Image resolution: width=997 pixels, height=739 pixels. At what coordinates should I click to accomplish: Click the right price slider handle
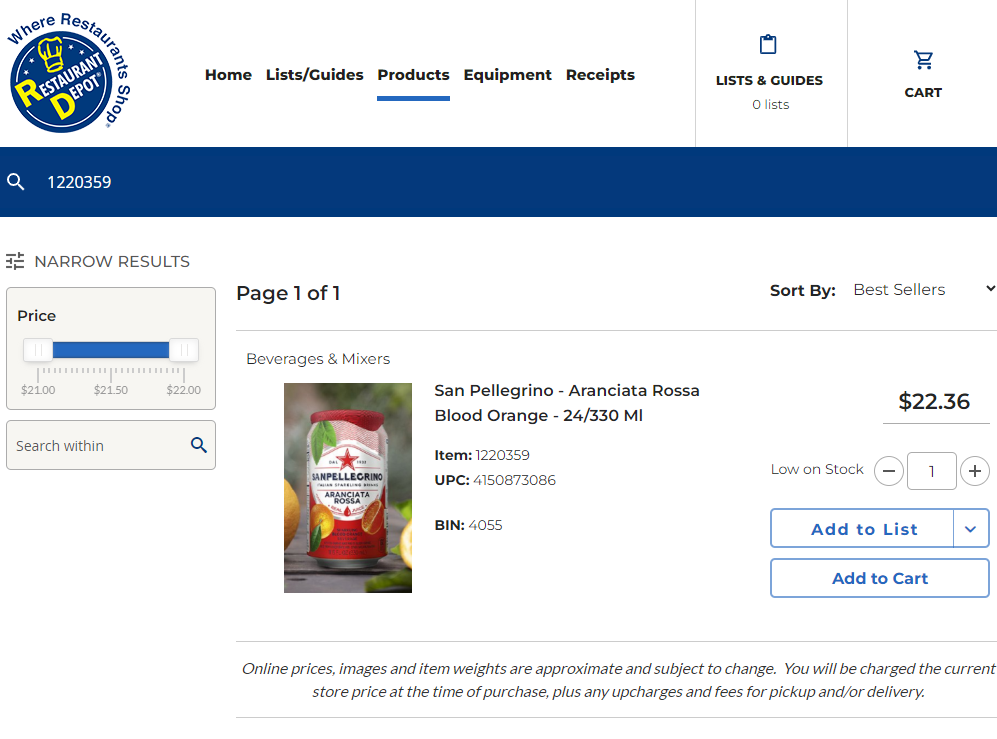tap(184, 350)
